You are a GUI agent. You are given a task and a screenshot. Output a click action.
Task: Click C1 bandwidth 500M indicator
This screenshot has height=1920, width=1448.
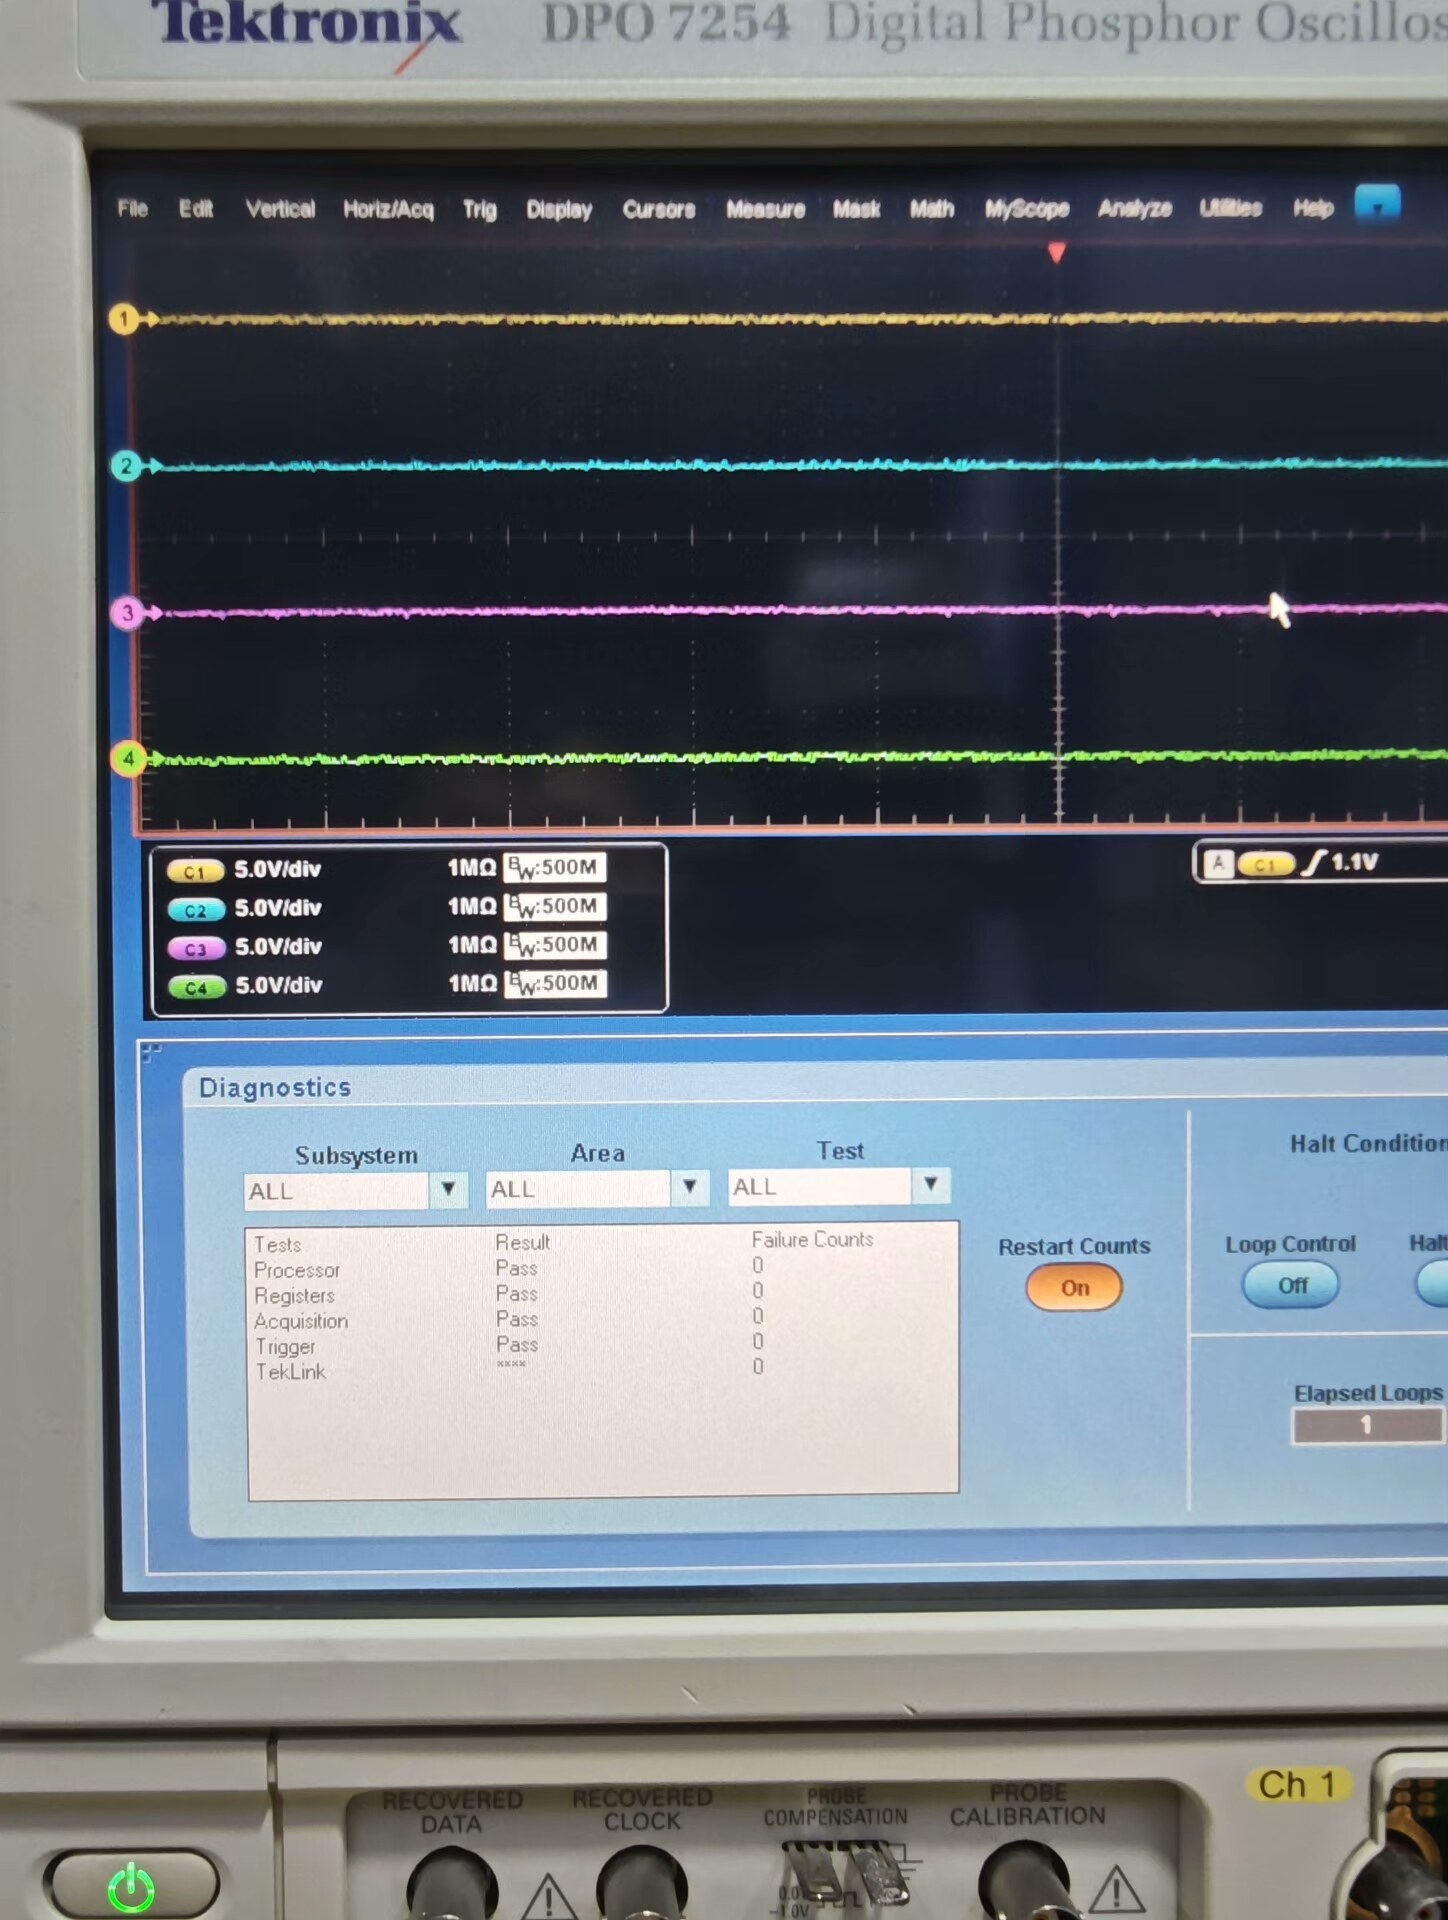pos(554,867)
